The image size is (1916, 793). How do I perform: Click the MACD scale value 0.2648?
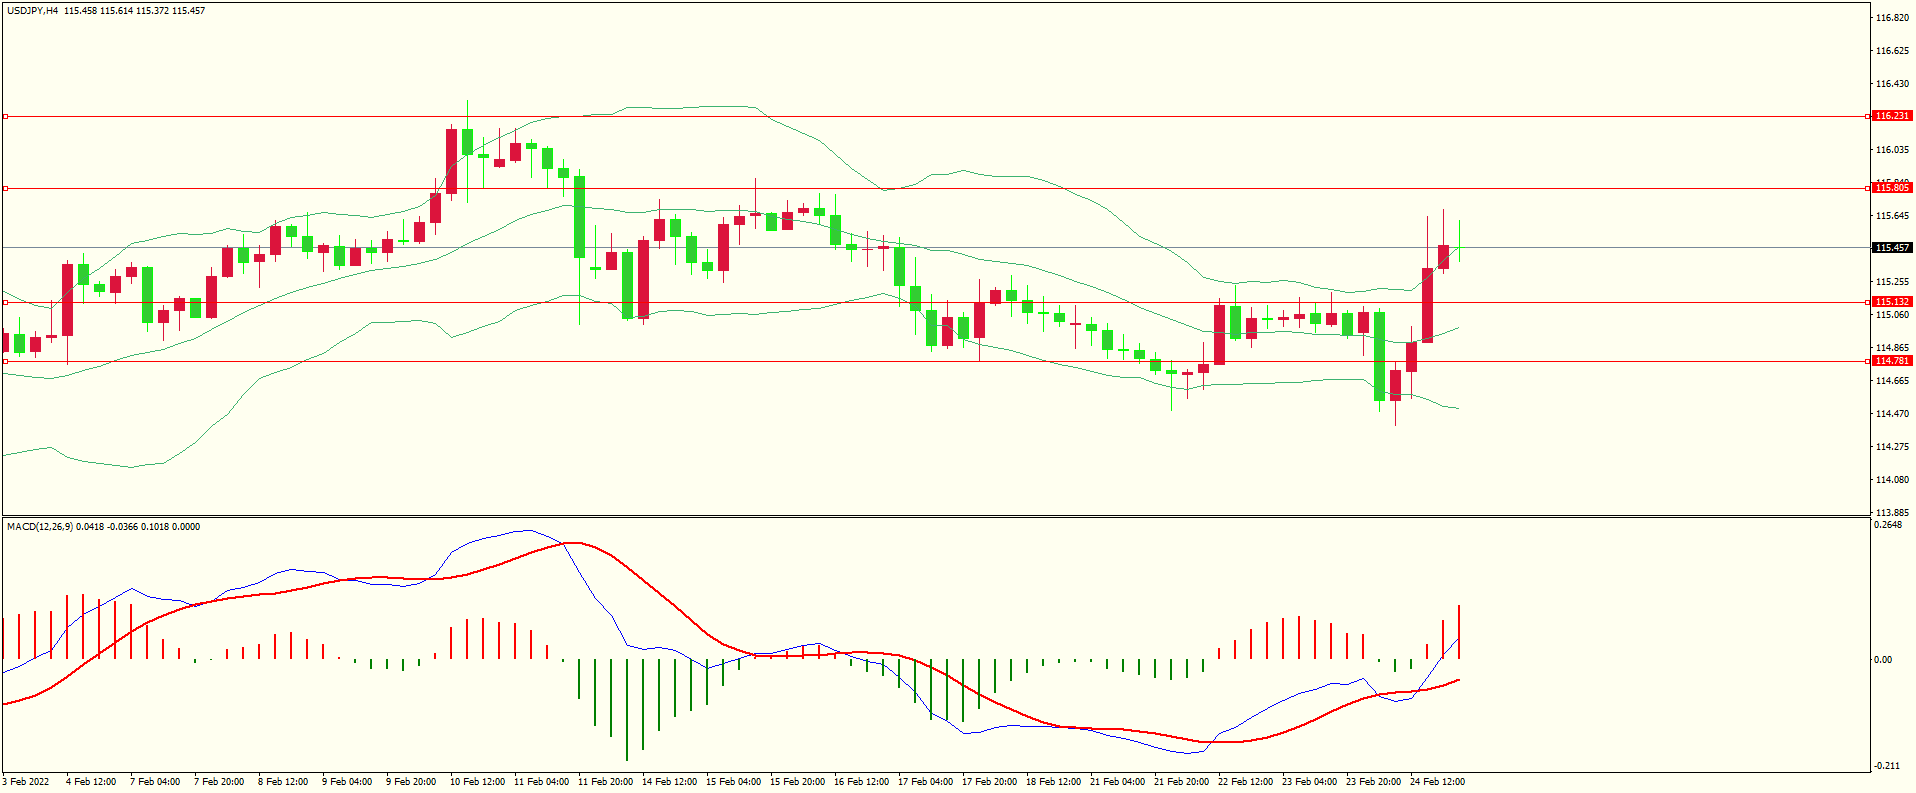[x=1889, y=525]
